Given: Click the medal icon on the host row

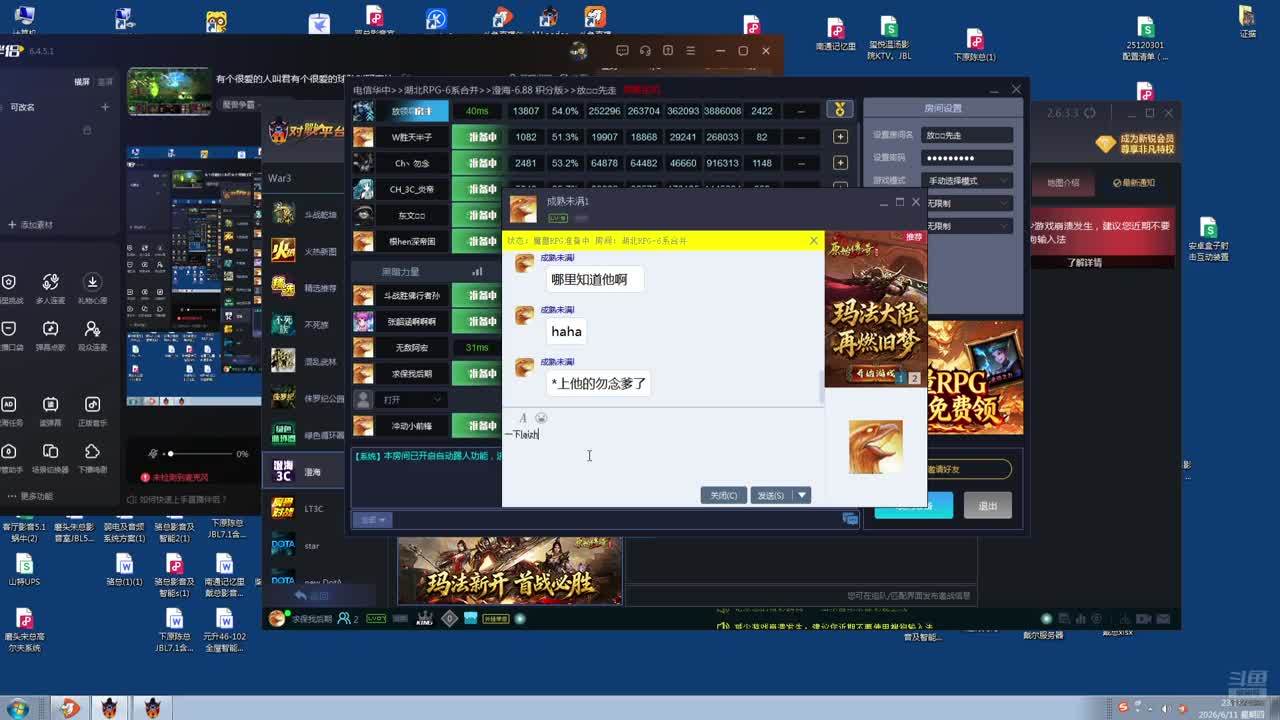Looking at the screenshot, I should coord(840,110).
